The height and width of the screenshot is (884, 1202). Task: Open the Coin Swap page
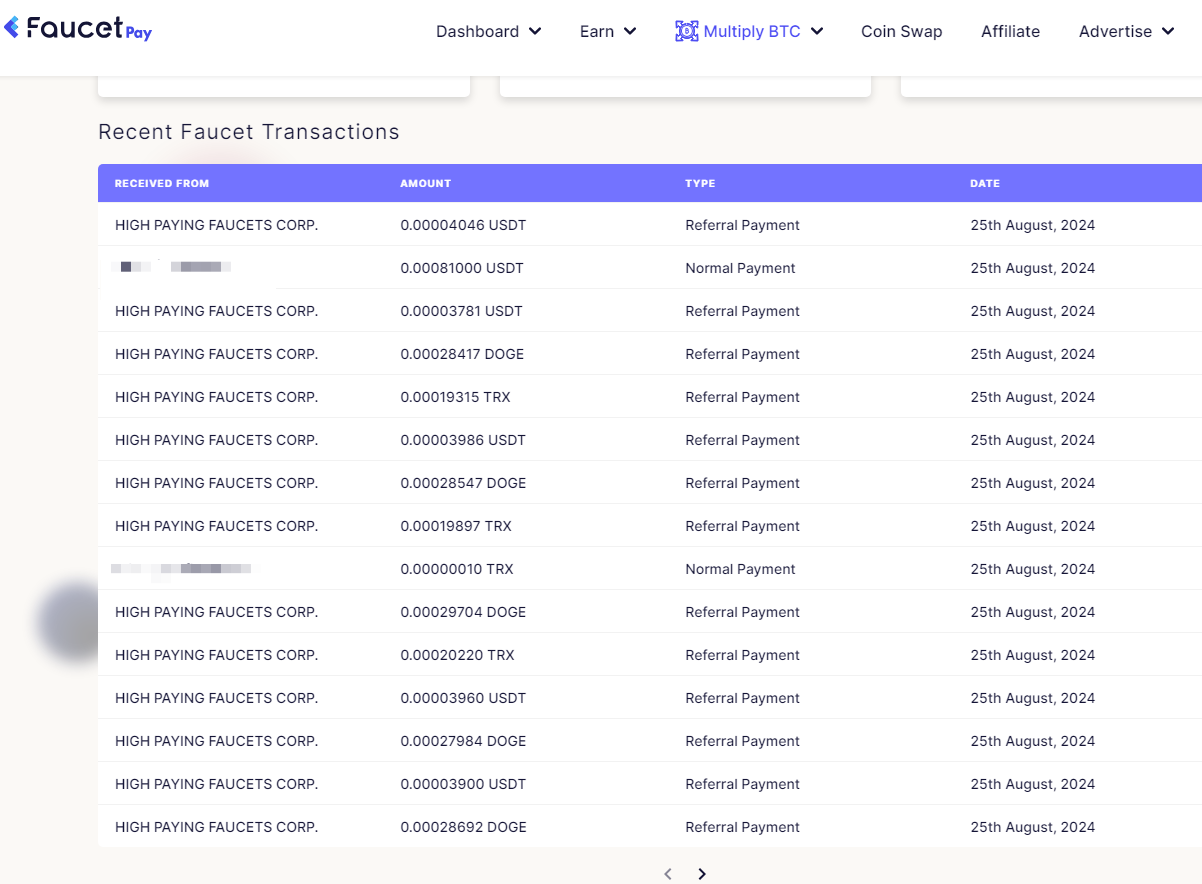[x=902, y=31]
